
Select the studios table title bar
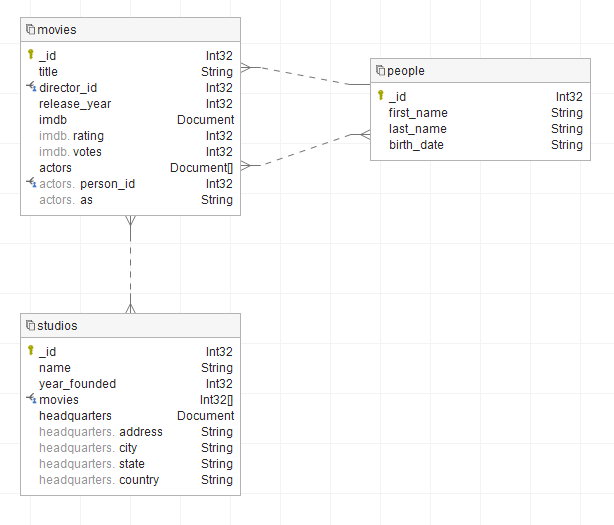(130, 325)
